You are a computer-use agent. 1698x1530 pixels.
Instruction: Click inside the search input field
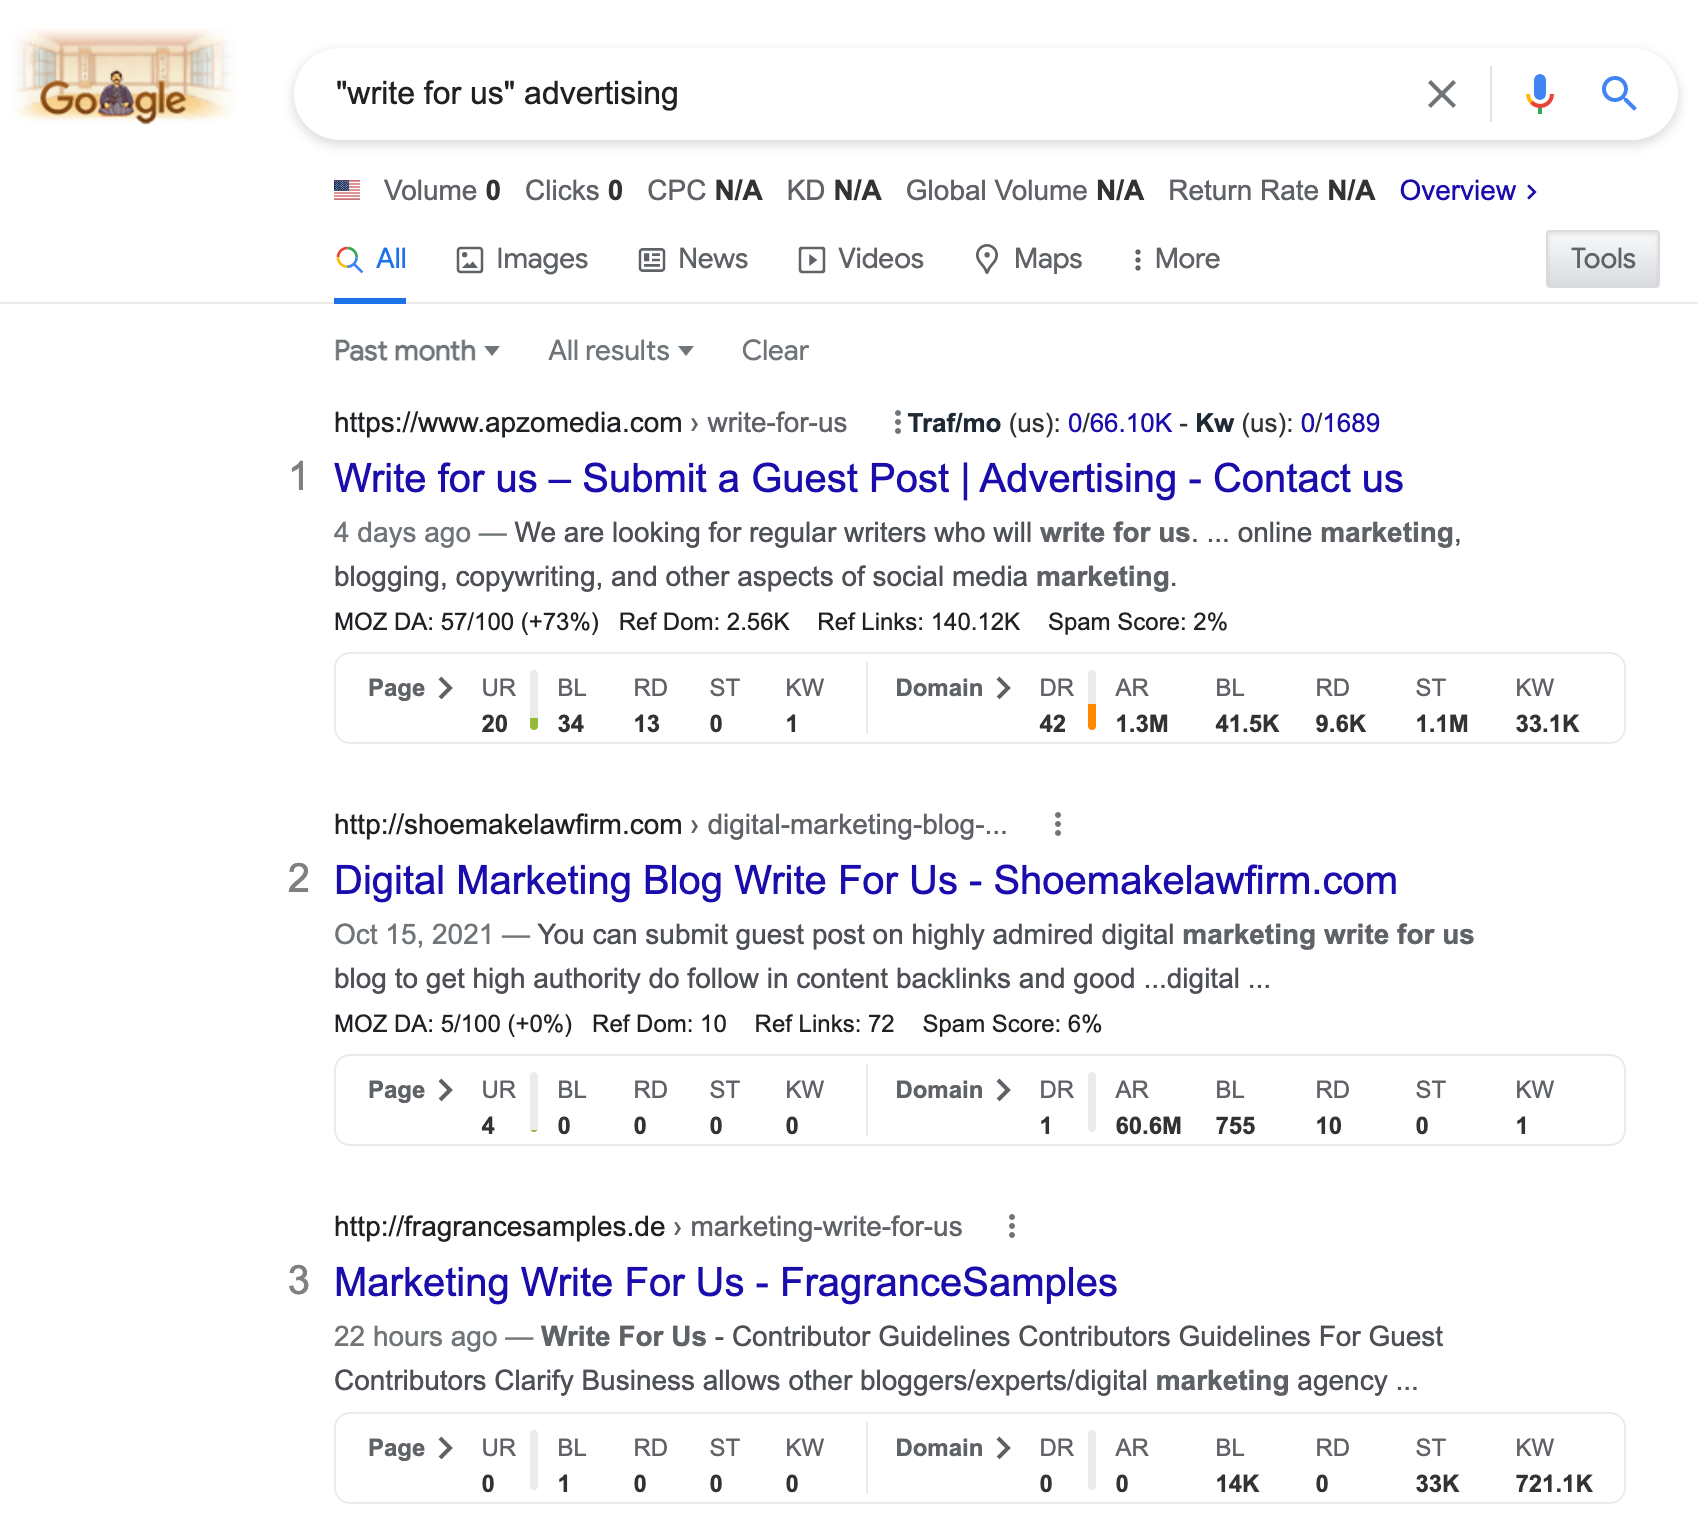pyautogui.click(x=800, y=93)
